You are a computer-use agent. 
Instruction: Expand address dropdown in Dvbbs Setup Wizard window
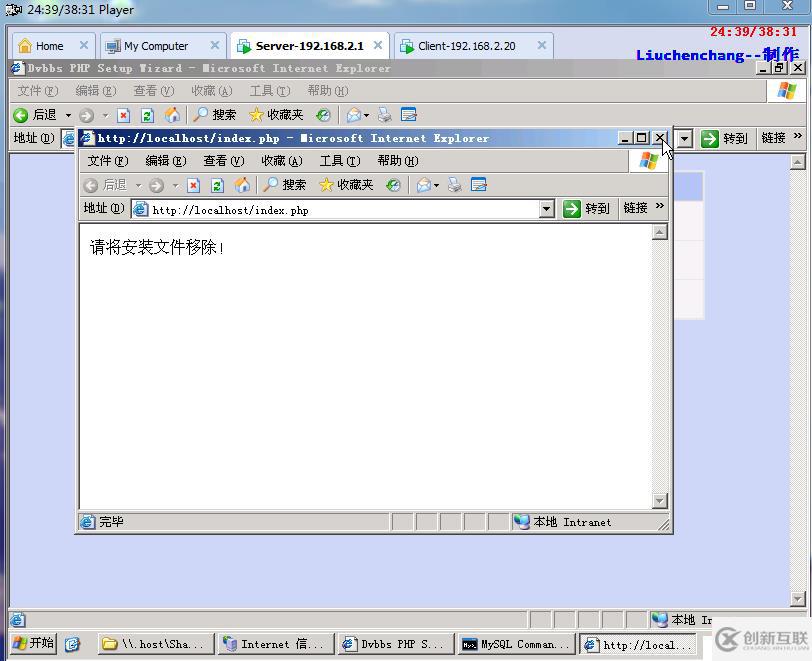pos(685,139)
